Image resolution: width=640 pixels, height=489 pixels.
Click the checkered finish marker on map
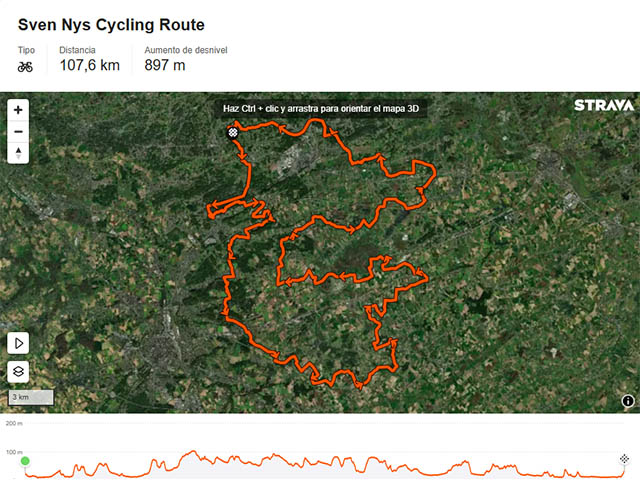pos(232,132)
